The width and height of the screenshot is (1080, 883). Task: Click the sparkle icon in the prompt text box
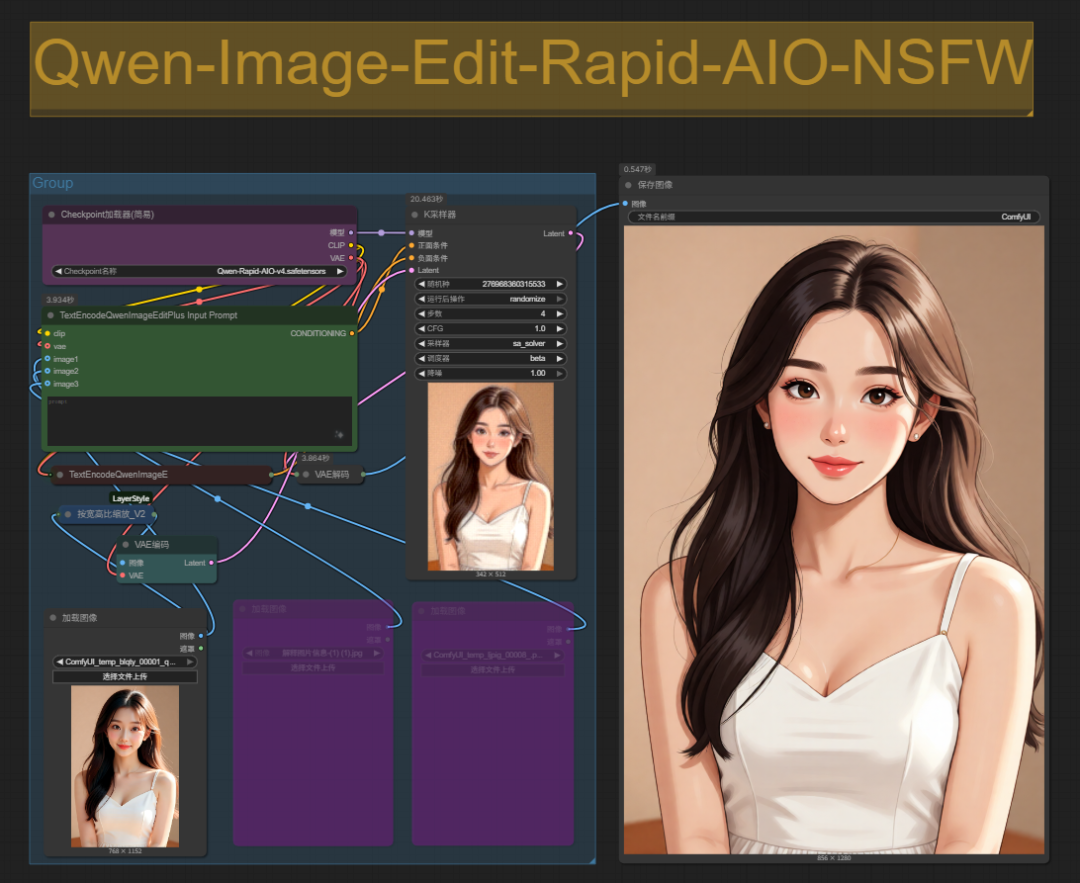click(x=339, y=435)
